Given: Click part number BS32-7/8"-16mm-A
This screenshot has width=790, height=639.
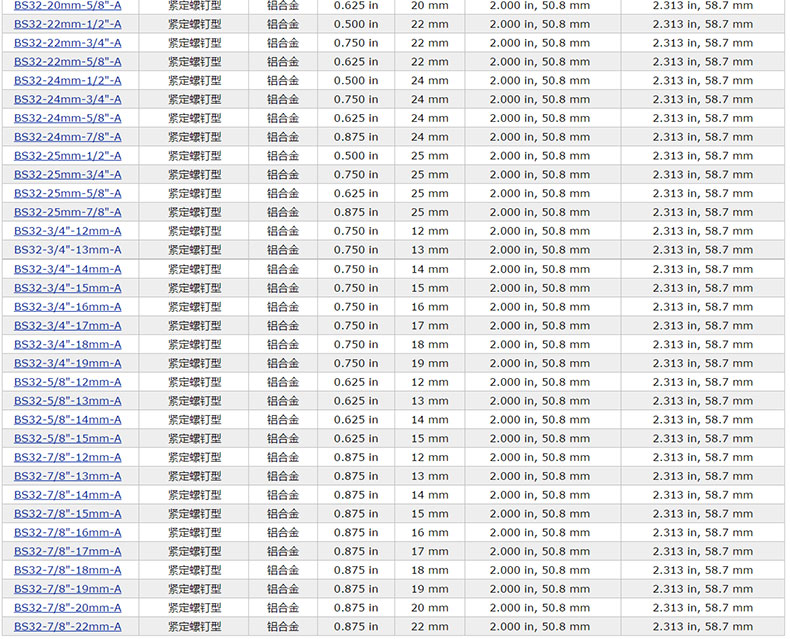Looking at the screenshot, I should point(68,533).
